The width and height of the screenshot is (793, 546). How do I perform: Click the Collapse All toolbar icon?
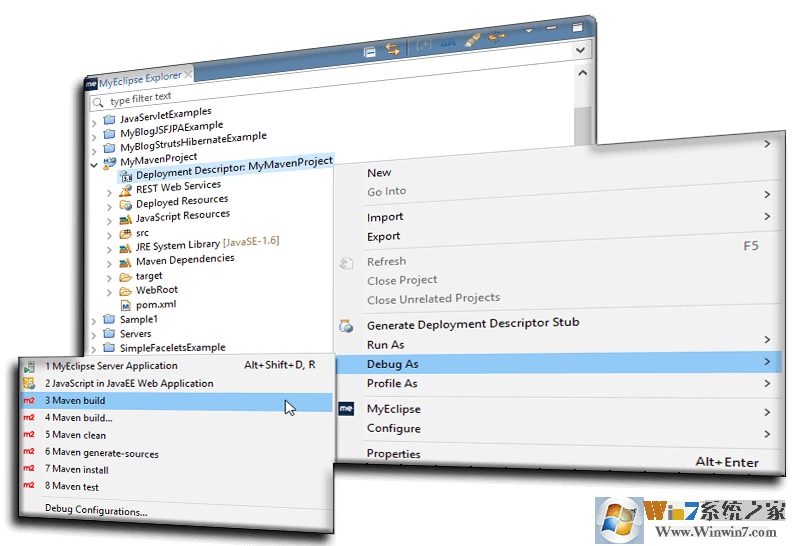tap(369, 50)
